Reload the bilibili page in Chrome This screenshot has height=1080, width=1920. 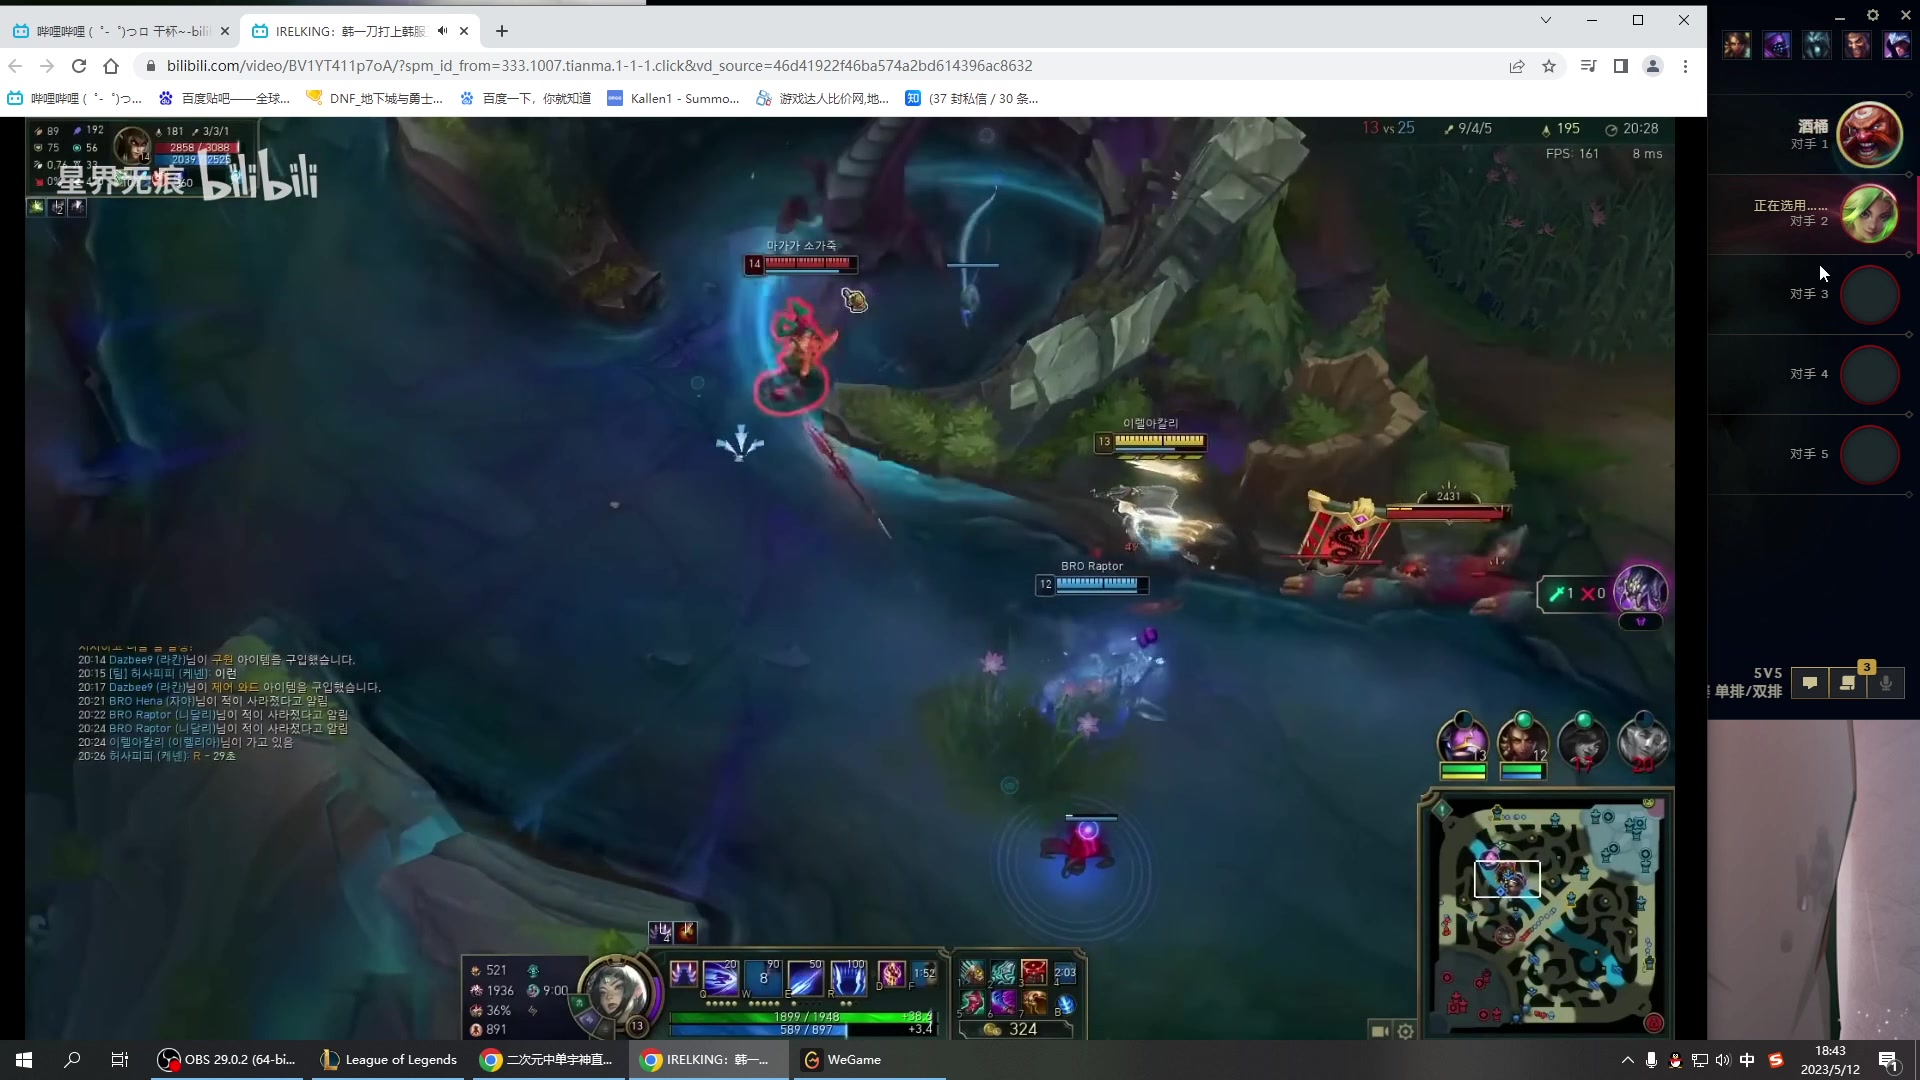click(79, 66)
